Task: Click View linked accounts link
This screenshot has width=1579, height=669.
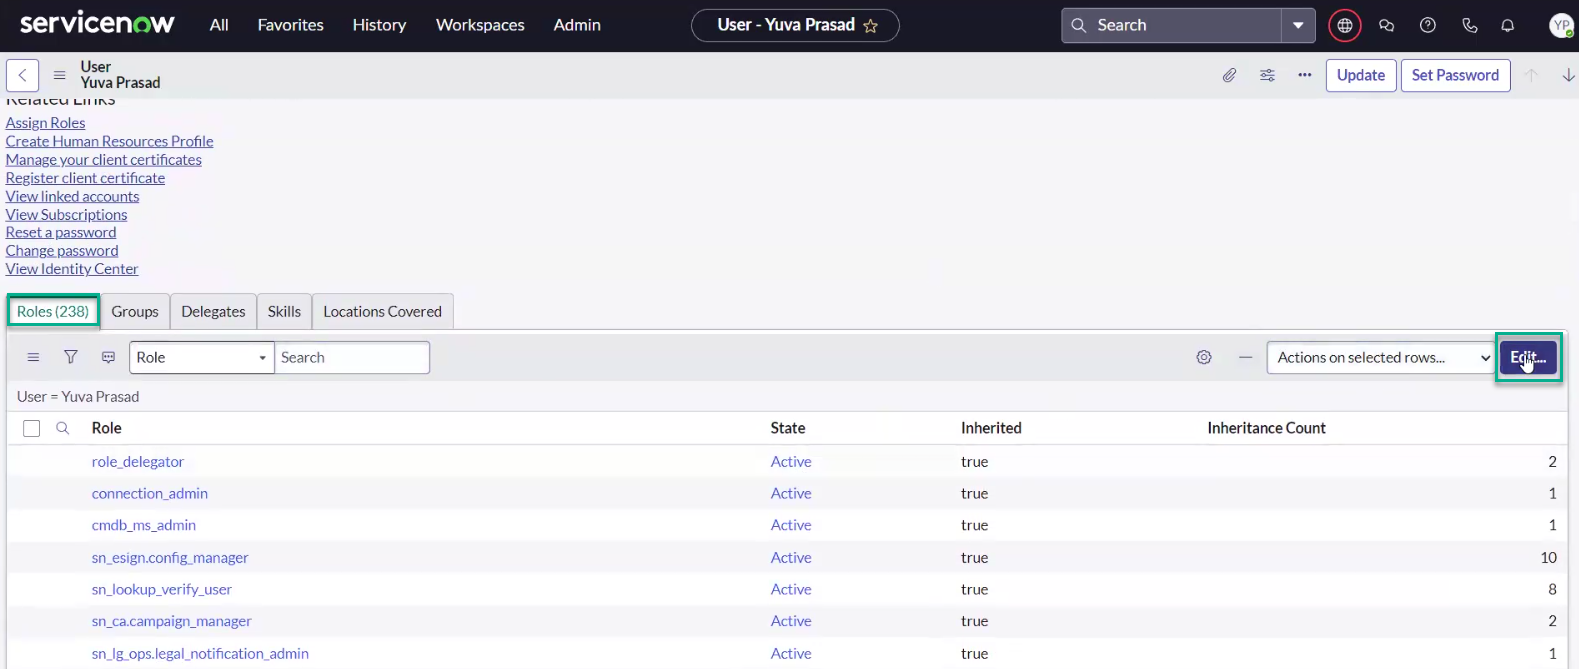Action: pyautogui.click(x=73, y=196)
